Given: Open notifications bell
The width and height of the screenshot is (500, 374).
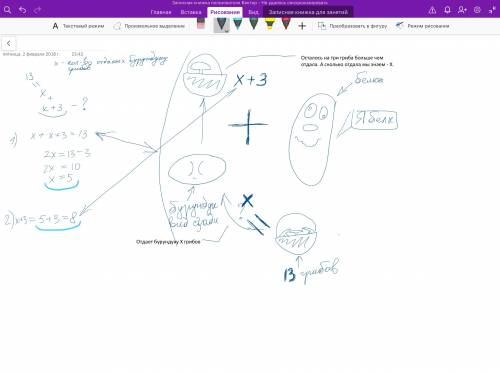Looking at the screenshot, I should (x=447, y=10).
